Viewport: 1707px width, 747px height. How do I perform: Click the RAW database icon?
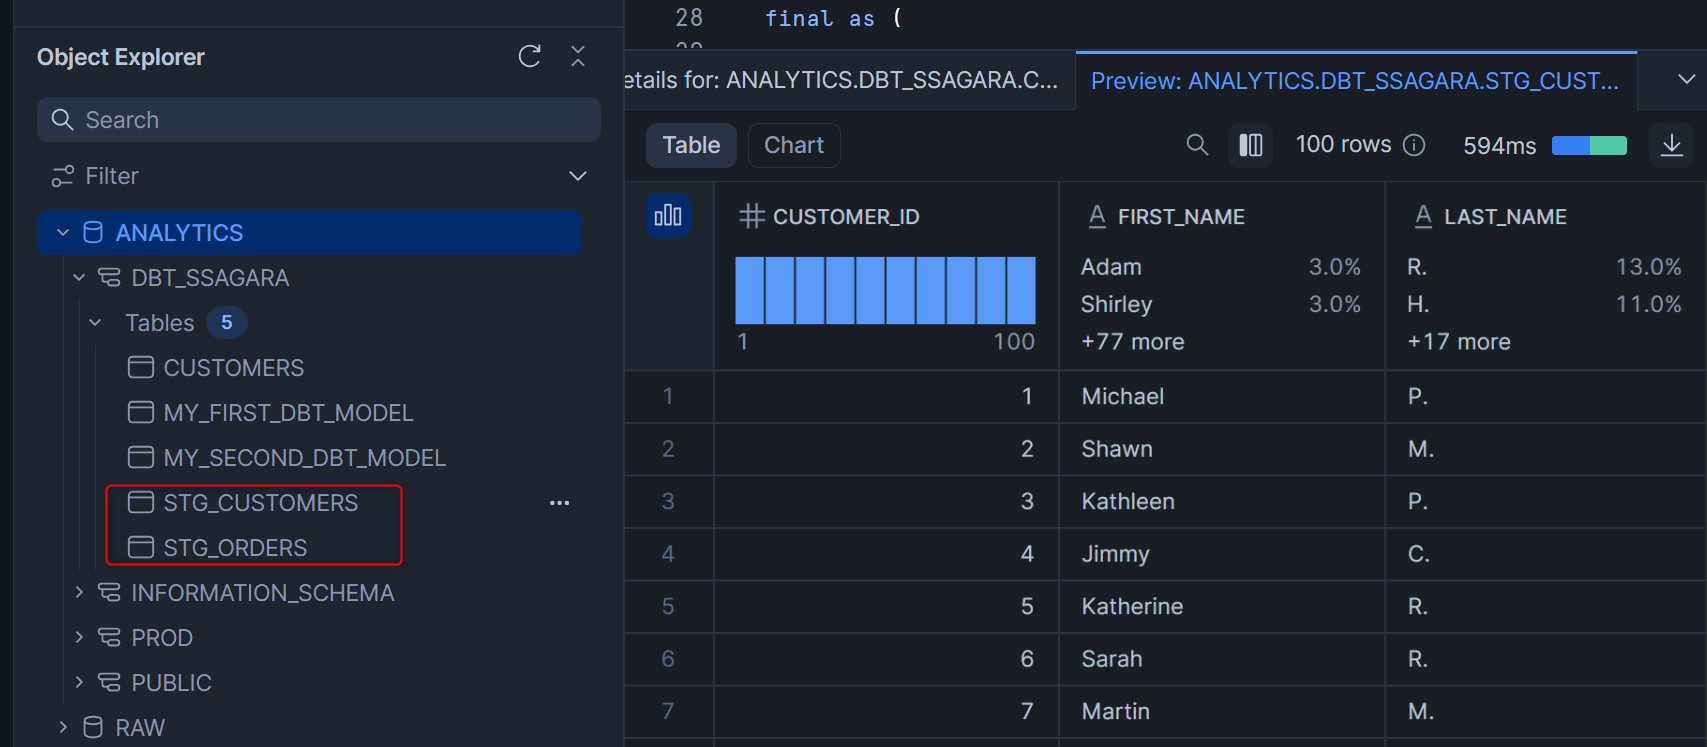pos(93,727)
